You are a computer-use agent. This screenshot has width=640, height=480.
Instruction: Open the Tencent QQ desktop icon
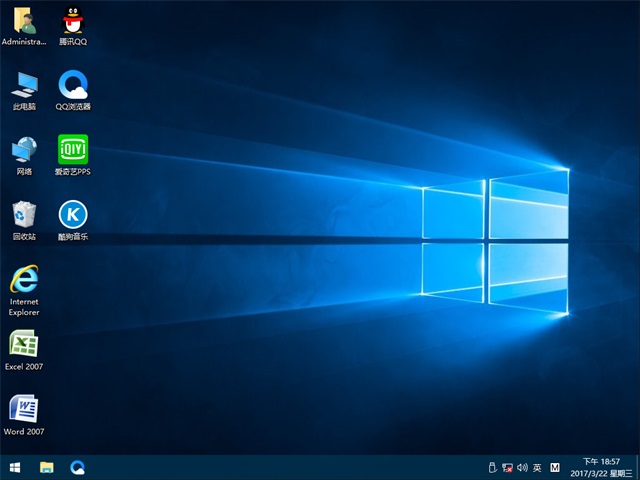click(72, 22)
